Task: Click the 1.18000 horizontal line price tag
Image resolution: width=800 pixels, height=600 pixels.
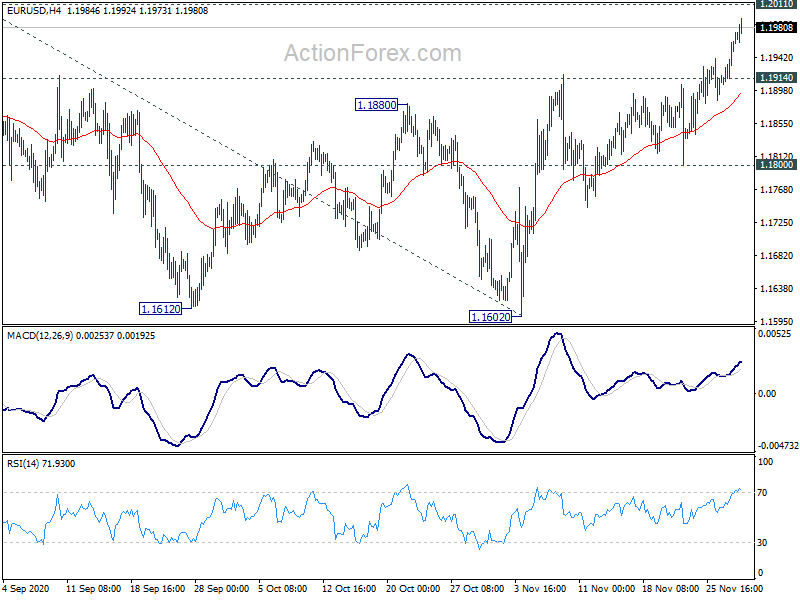Action: coord(776,164)
